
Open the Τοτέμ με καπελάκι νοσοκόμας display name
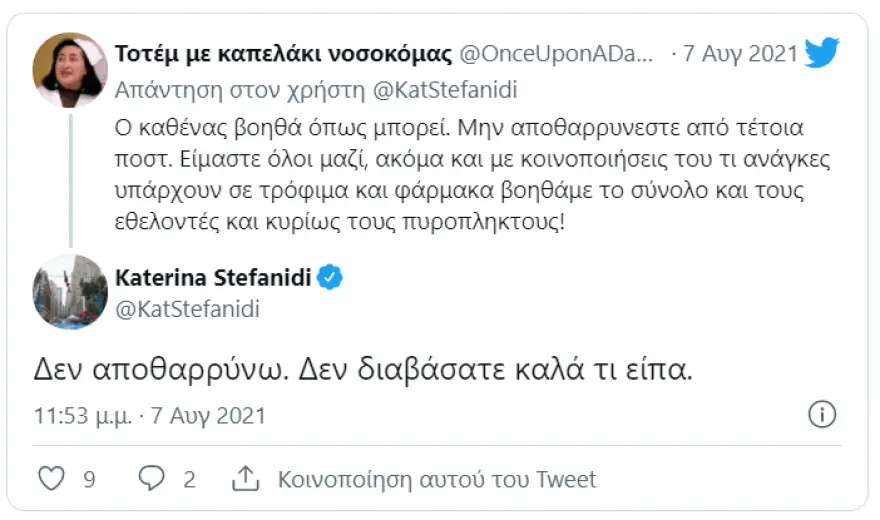click(283, 54)
